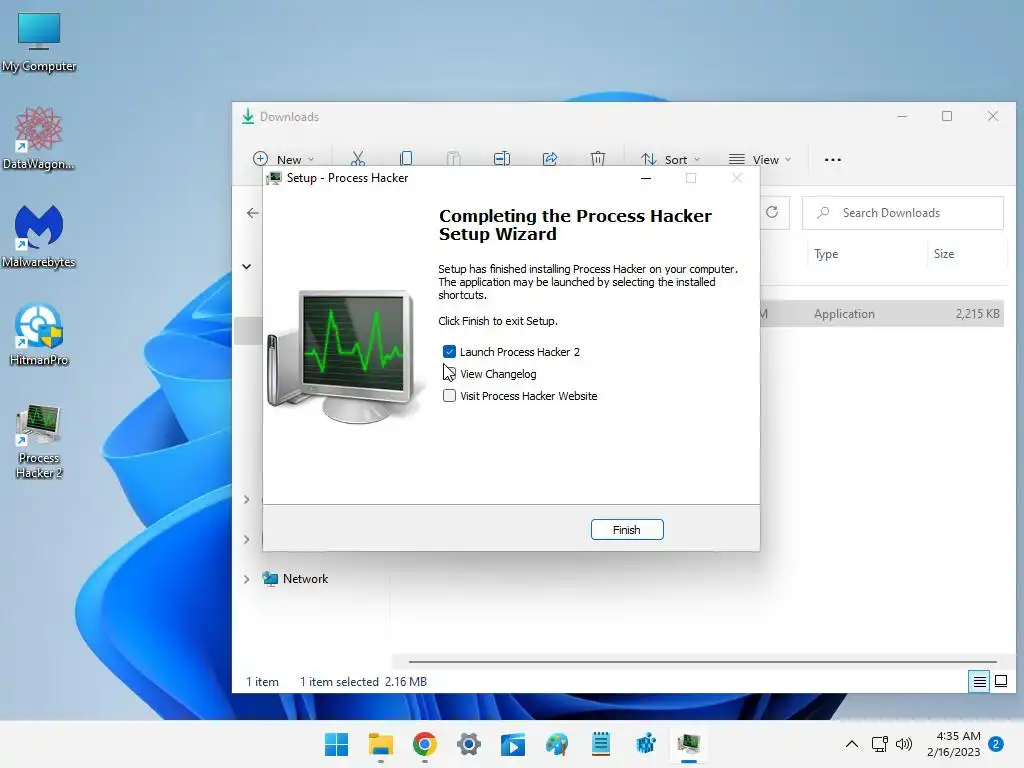Click the horizontal scrollbar in Downloads
Image resolution: width=1024 pixels, height=768 pixels.
[702, 662]
